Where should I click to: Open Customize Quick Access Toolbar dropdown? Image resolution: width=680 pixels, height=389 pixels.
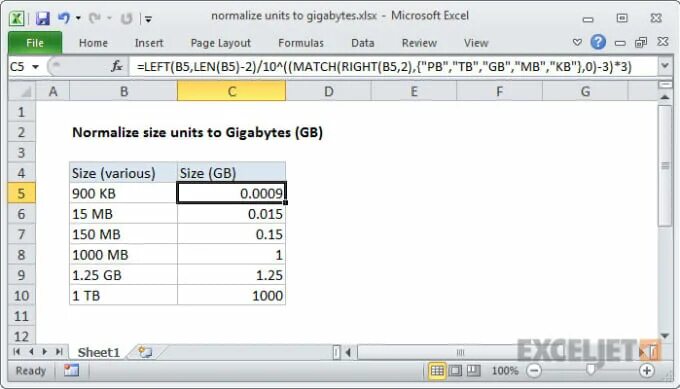(148, 19)
